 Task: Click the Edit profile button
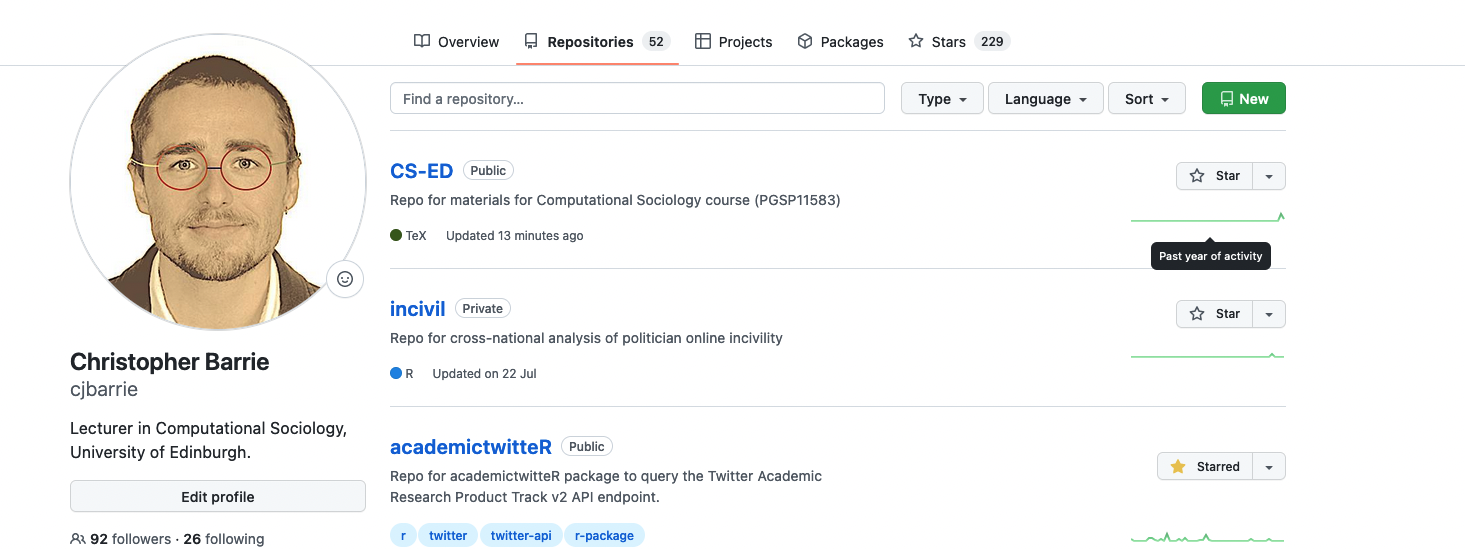tap(218, 497)
